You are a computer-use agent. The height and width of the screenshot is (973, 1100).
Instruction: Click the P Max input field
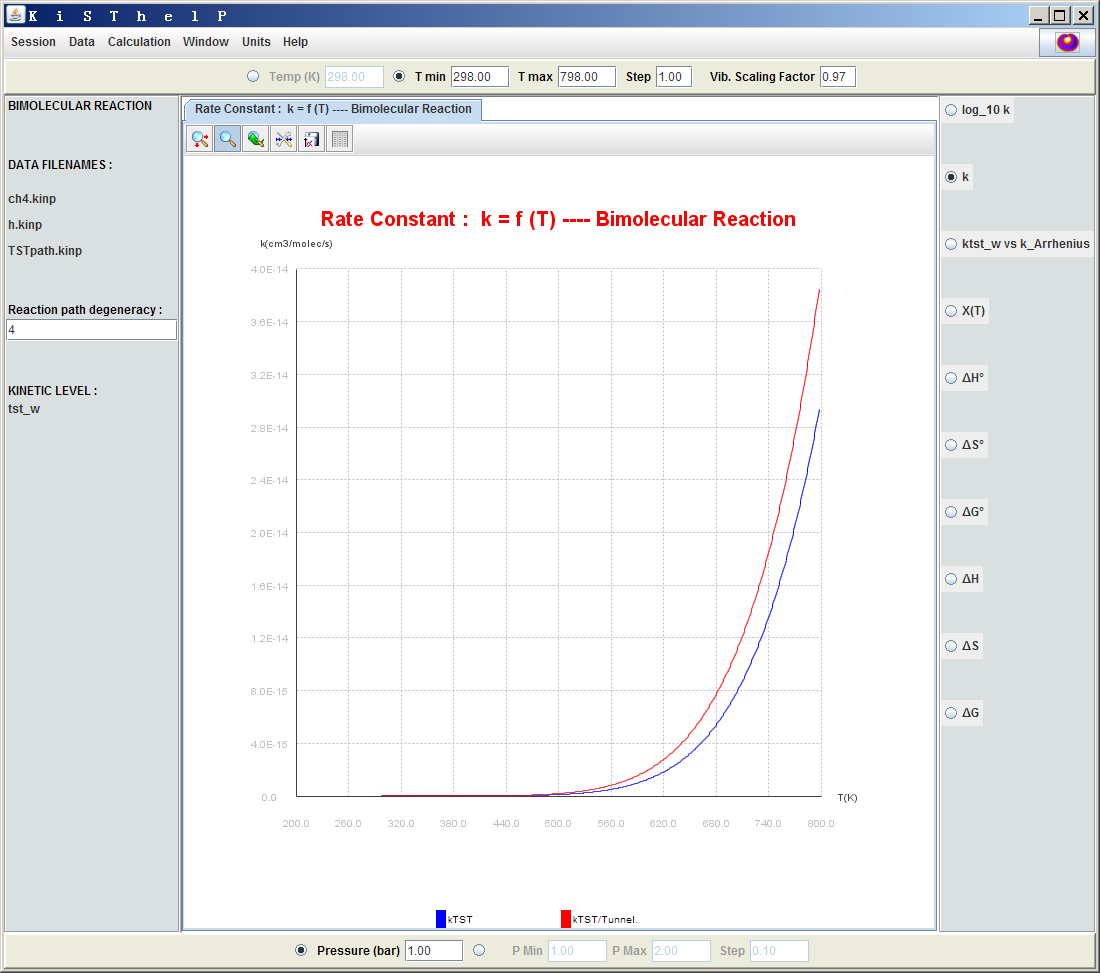(681, 951)
